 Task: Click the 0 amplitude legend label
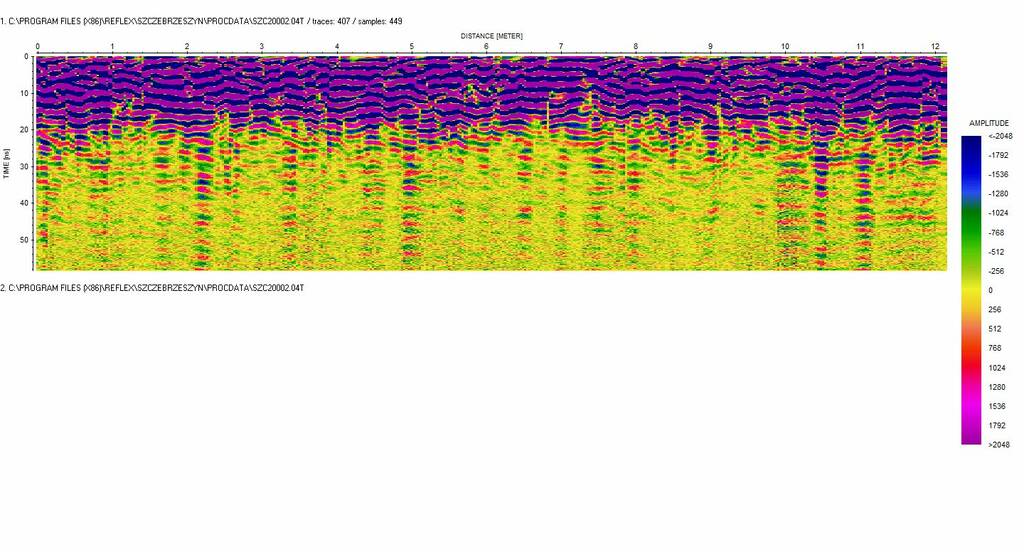click(x=991, y=291)
